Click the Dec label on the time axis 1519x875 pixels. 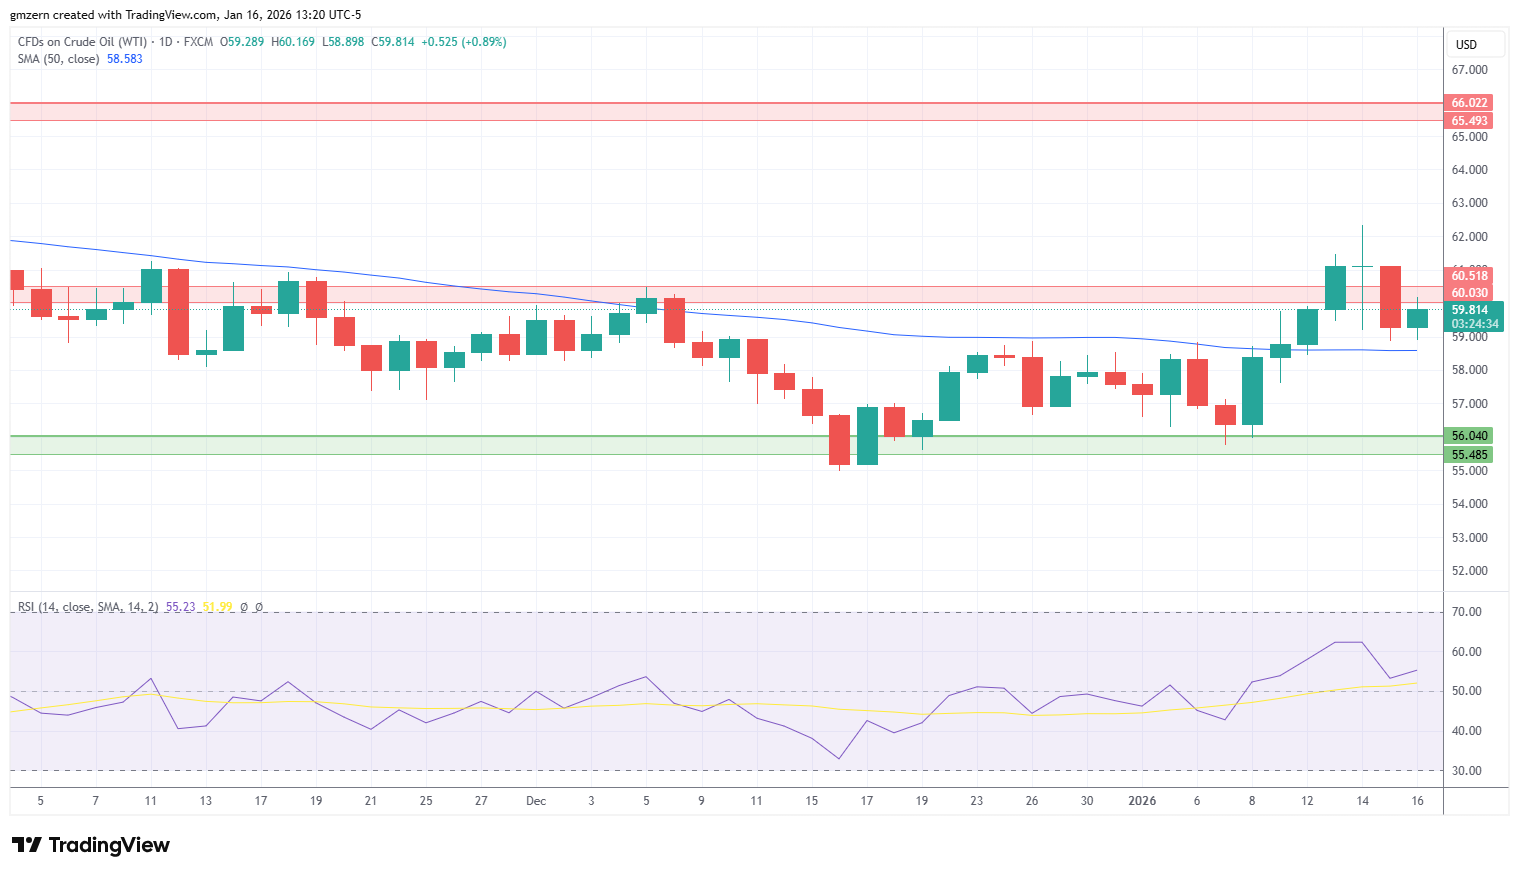[x=536, y=801]
